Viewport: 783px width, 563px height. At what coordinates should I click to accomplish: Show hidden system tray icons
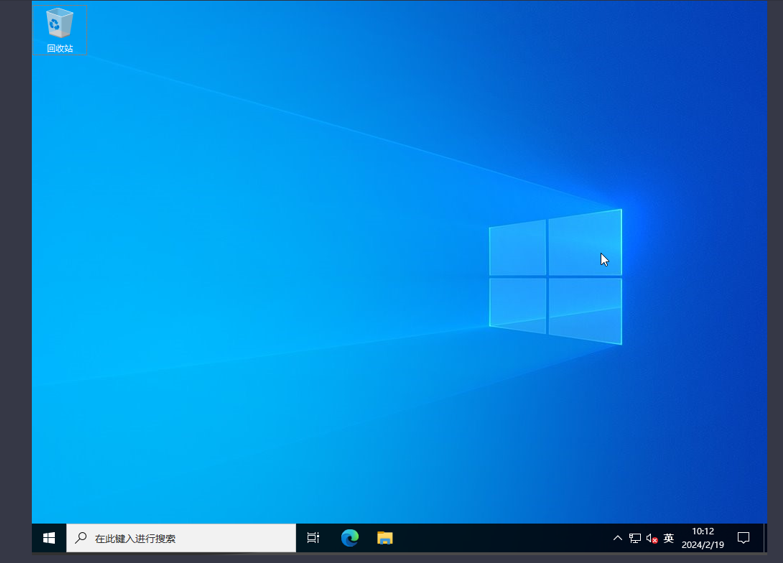click(618, 538)
